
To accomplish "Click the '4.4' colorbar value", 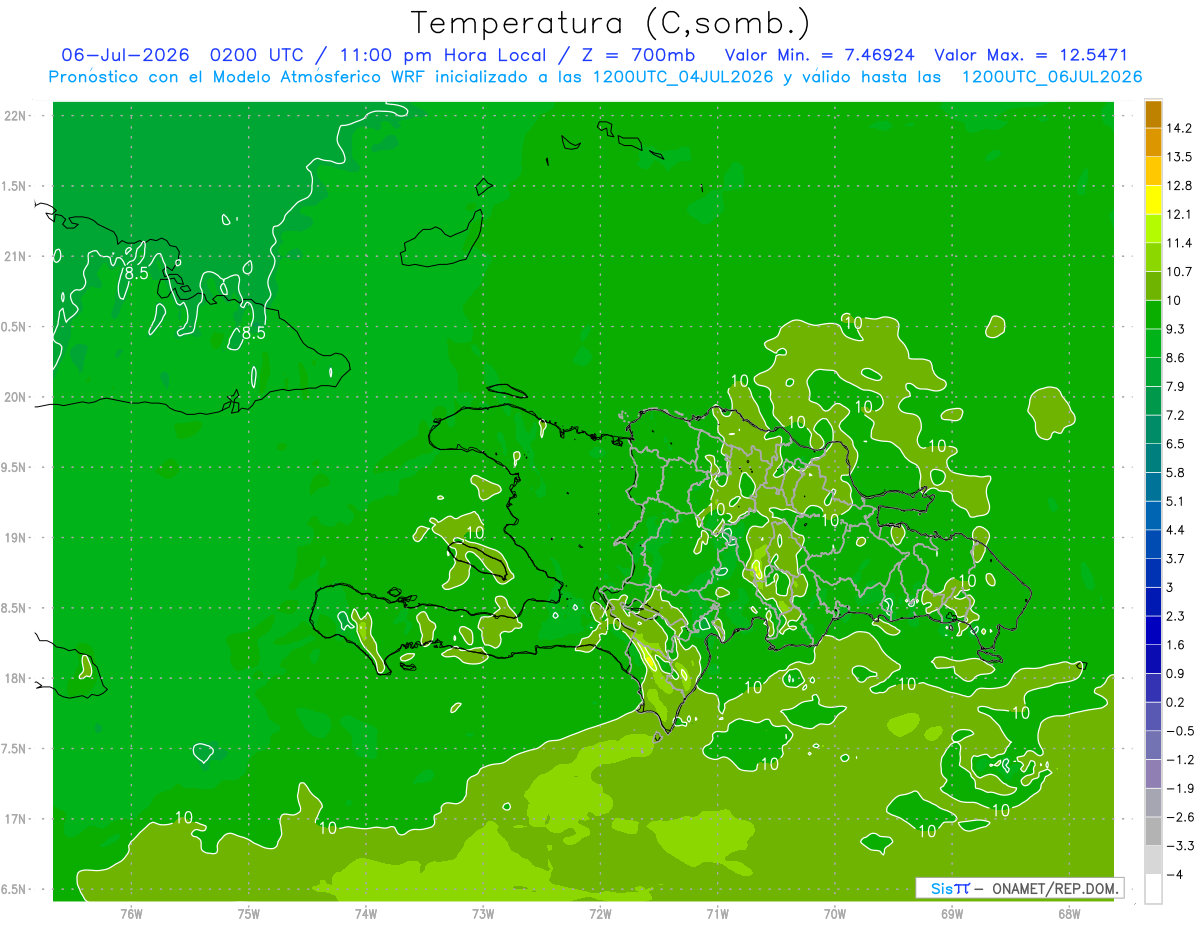I will [x=1175, y=530].
